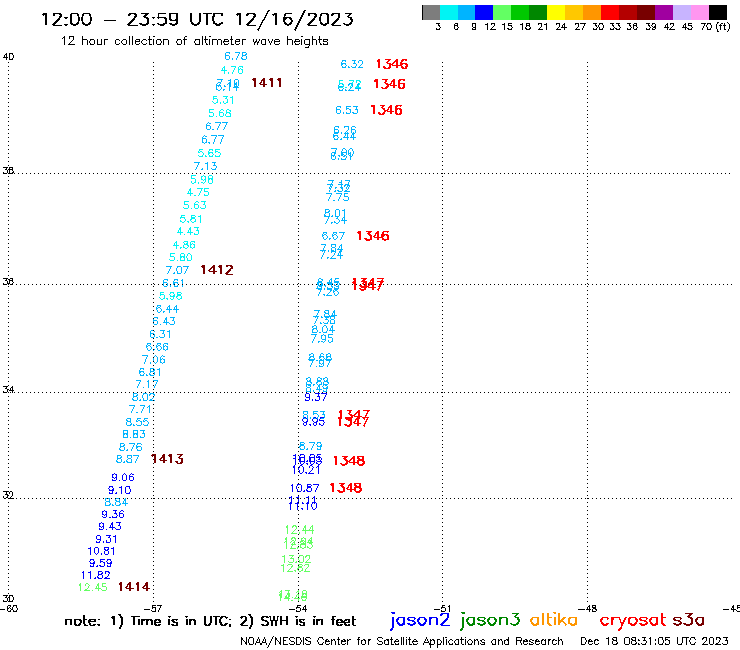Screen dimensions: 740x650
Task: Click the "40" latitude axis label
Action: coord(8,57)
